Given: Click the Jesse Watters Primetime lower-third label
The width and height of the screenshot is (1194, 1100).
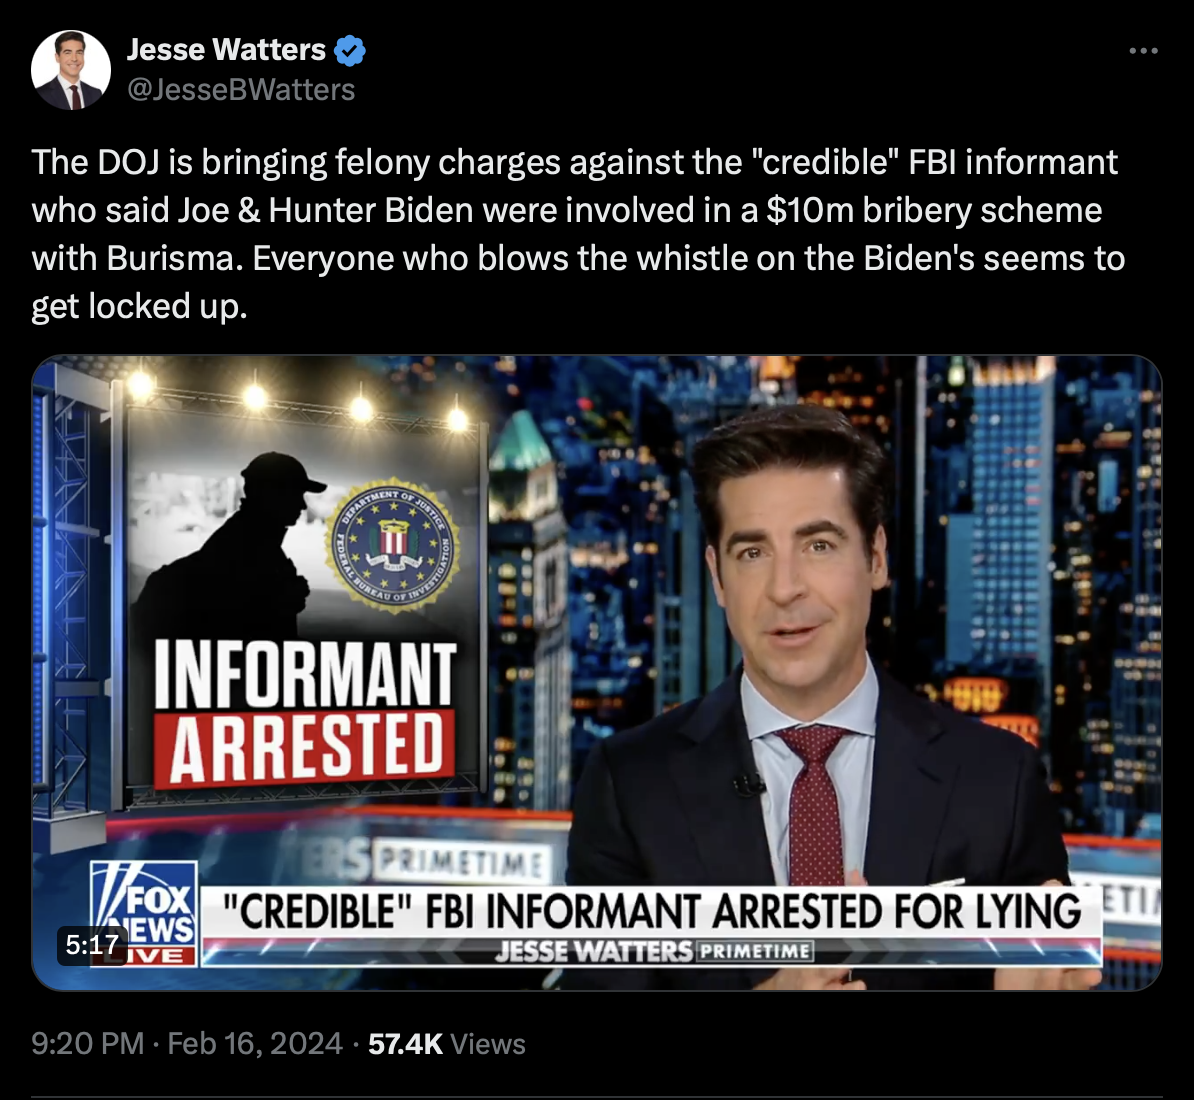Looking at the screenshot, I should pyautogui.click(x=653, y=952).
